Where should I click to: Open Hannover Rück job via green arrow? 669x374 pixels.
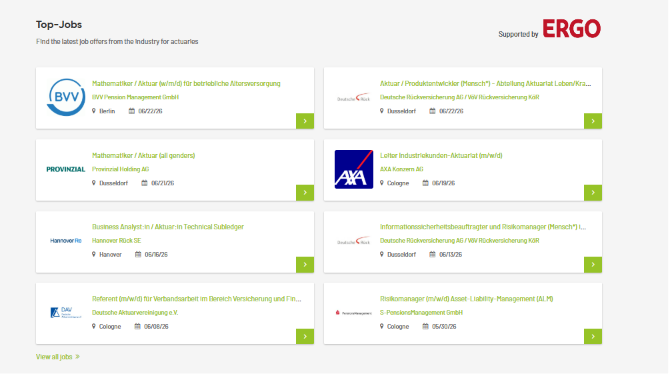click(305, 265)
